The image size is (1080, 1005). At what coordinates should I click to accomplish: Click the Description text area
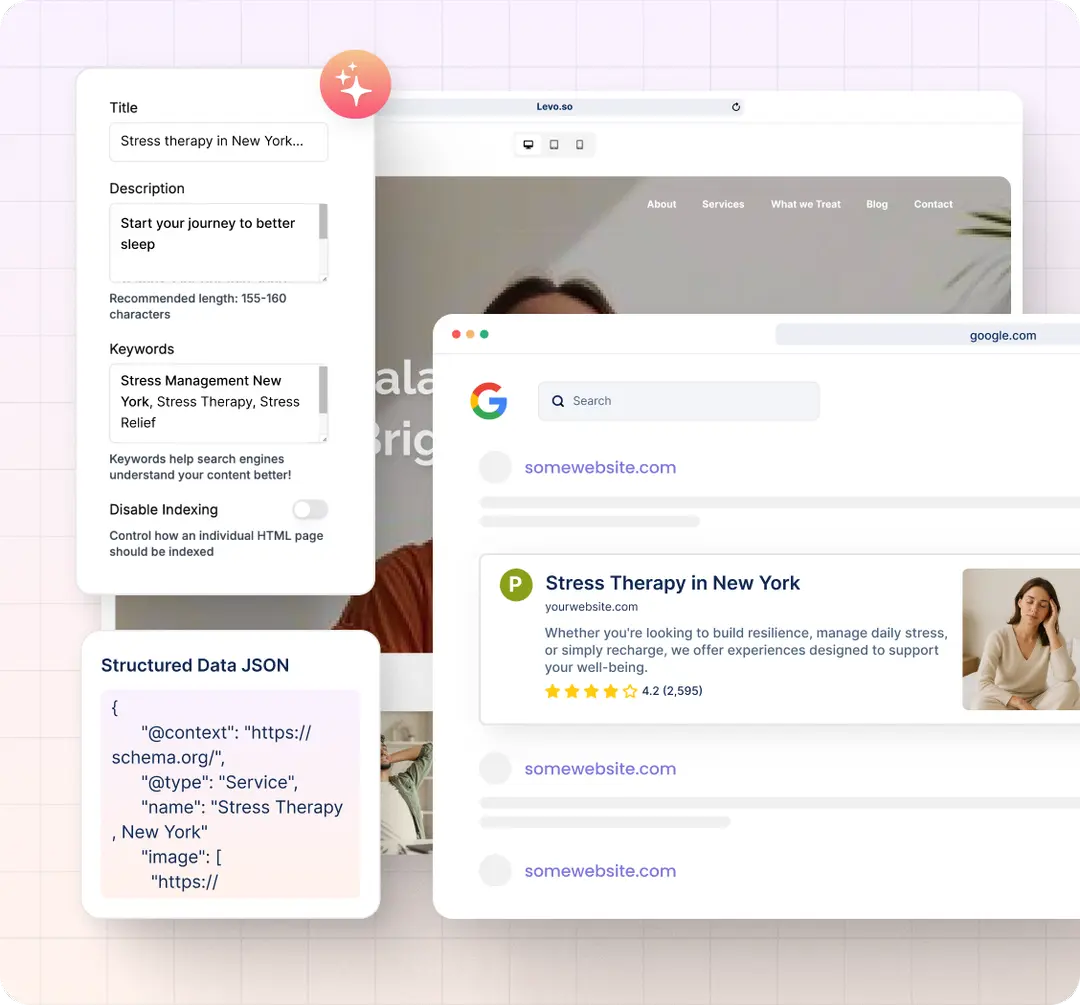(218, 242)
